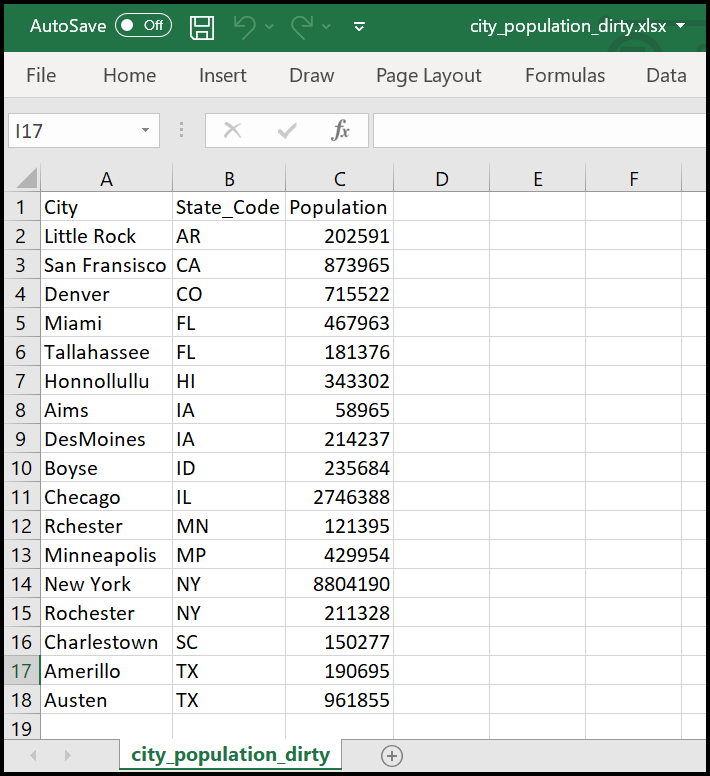Open the file name dropdown in title bar
This screenshot has width=710, height=776.
(681, 26)
